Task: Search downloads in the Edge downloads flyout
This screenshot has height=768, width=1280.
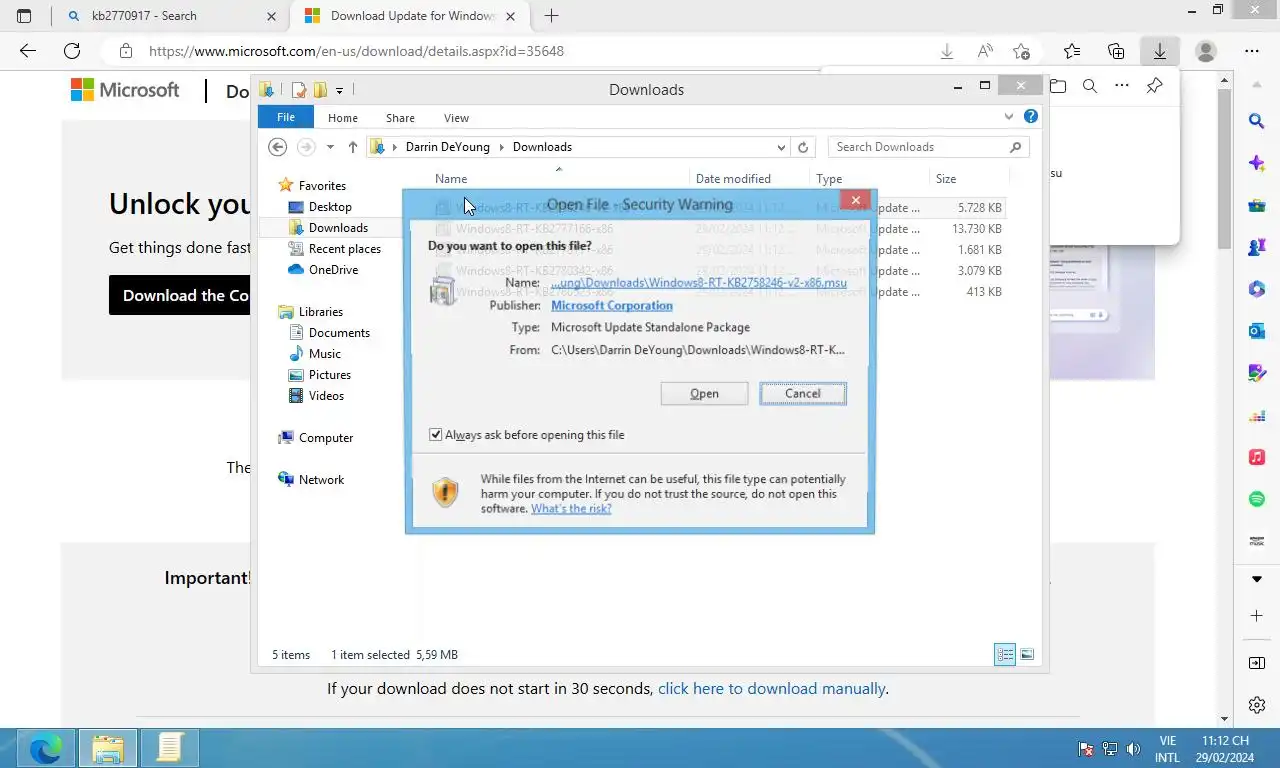Action: pyautogui.click(x=1090, y=86)
